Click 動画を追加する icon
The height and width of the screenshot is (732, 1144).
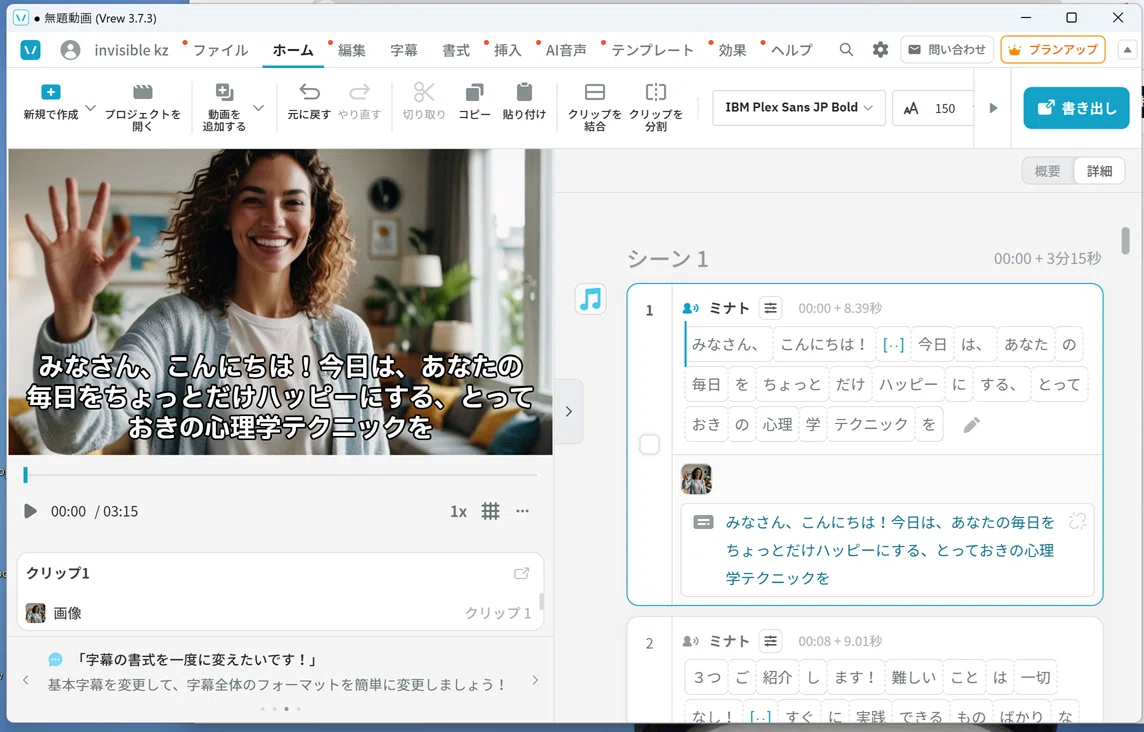224,92
